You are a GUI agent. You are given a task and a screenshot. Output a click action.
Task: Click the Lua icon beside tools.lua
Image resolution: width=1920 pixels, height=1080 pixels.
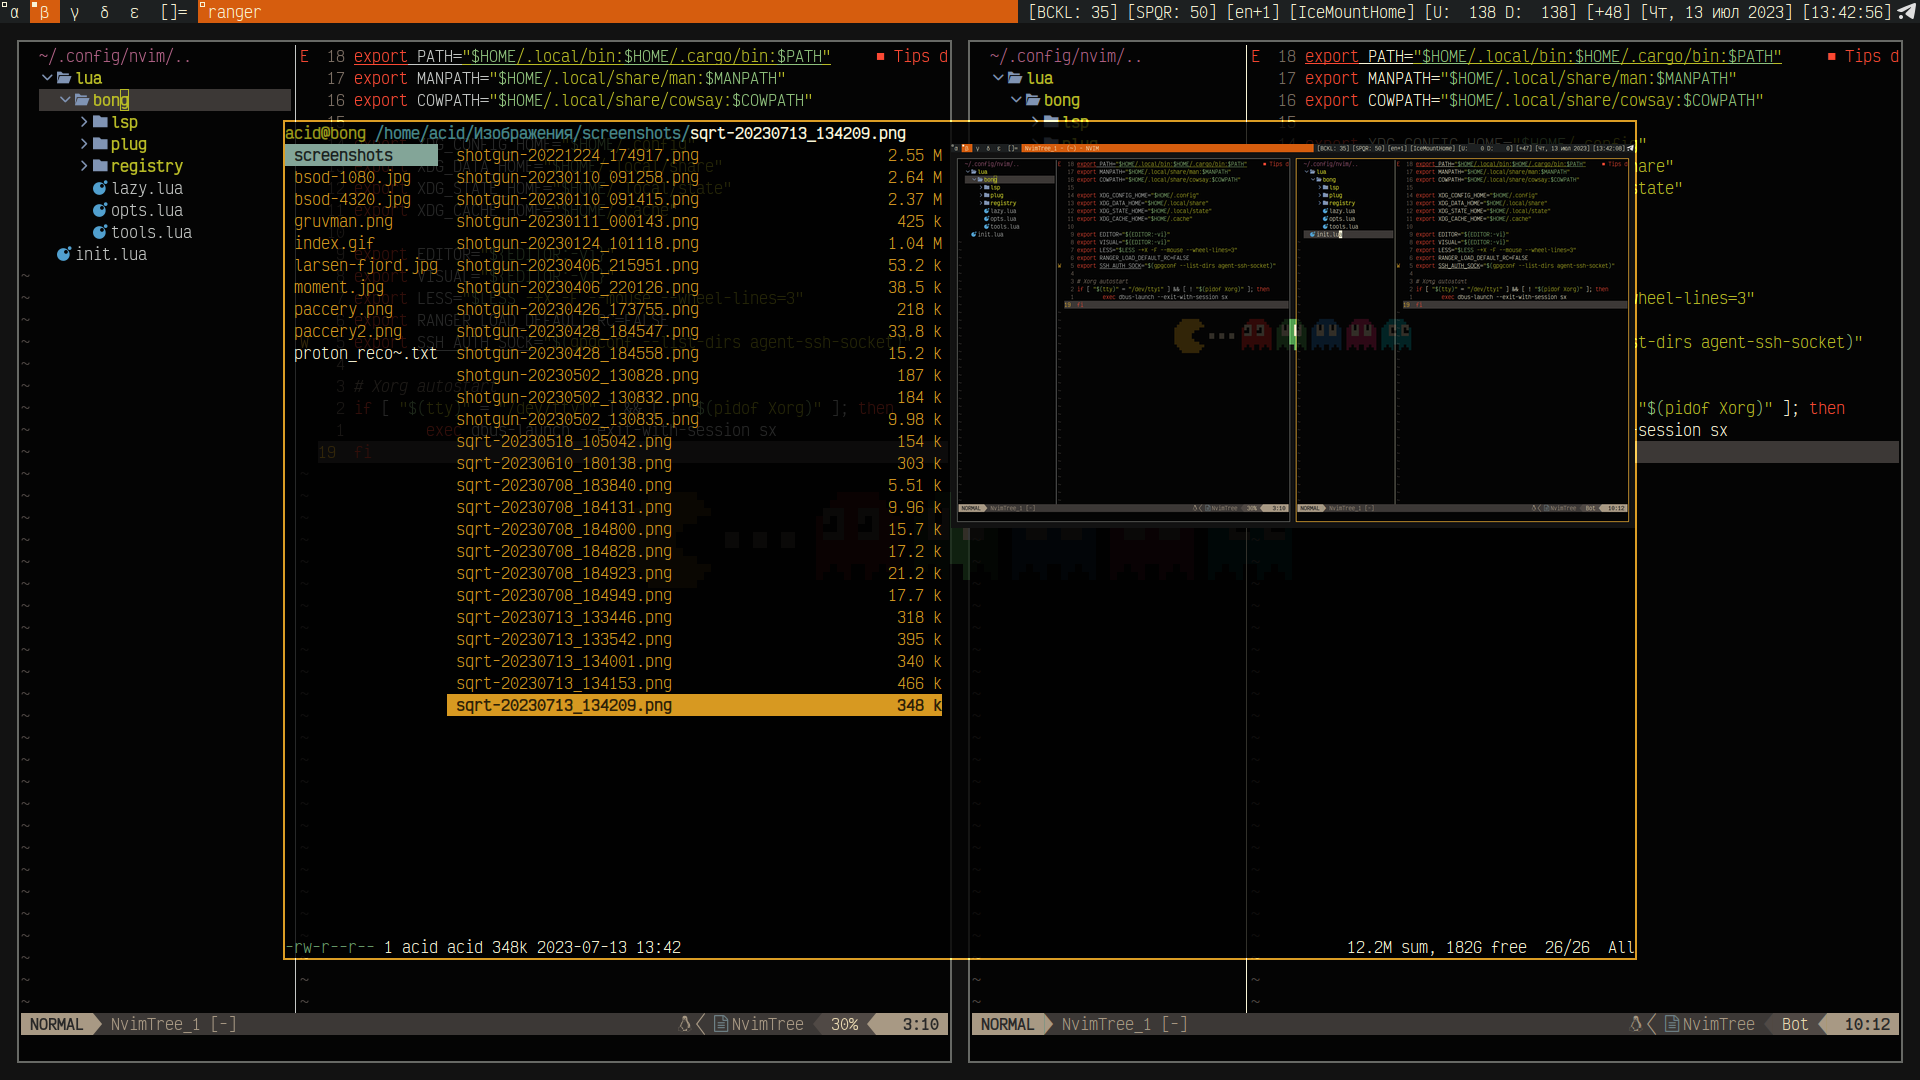(x=100, y=232)
